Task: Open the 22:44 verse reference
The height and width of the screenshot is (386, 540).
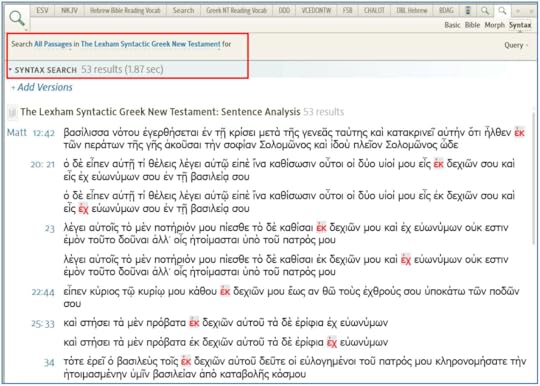Action: [x=43, y=292]
